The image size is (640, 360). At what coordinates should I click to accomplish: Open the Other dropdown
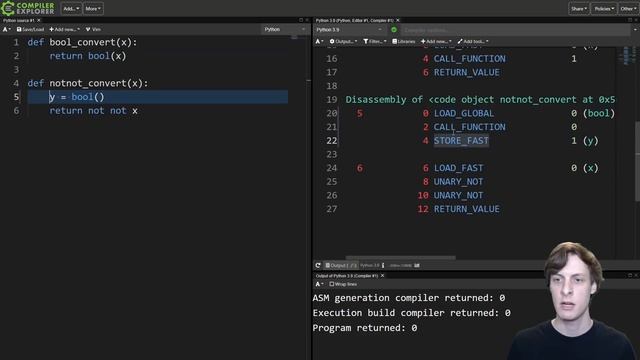(628, 9)
